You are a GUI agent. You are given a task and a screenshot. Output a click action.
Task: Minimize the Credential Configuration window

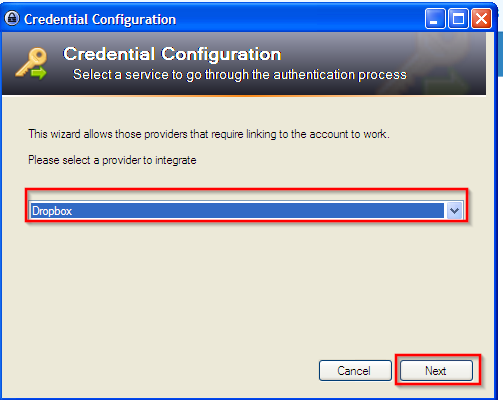(435, 19)
